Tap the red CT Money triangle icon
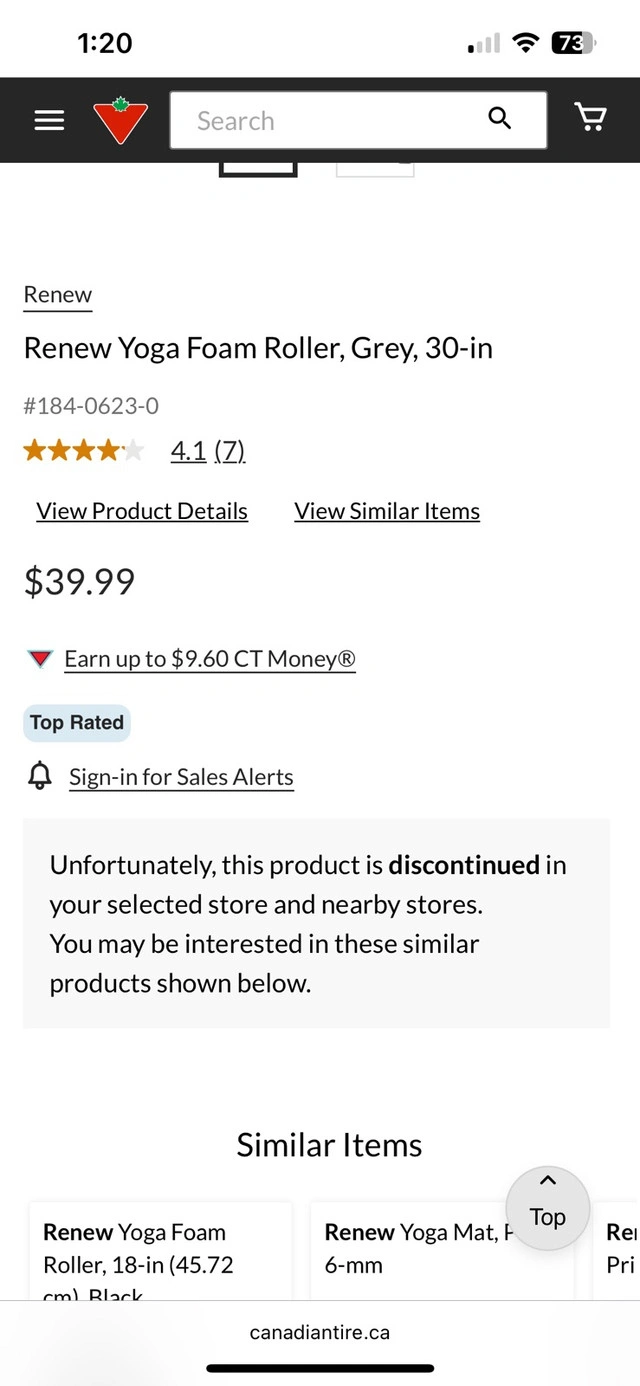Image resolution: width=640 pixels, height=1386 pixels. coord(40,659)
